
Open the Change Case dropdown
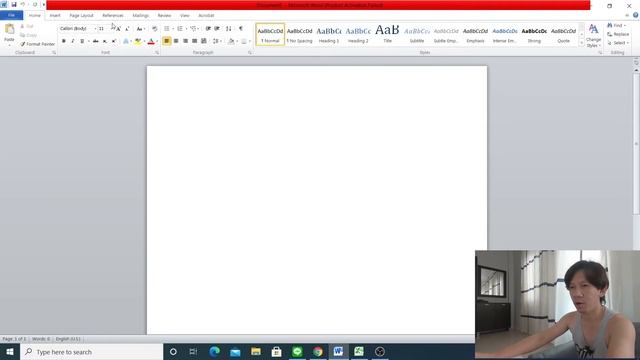point(140,29)
